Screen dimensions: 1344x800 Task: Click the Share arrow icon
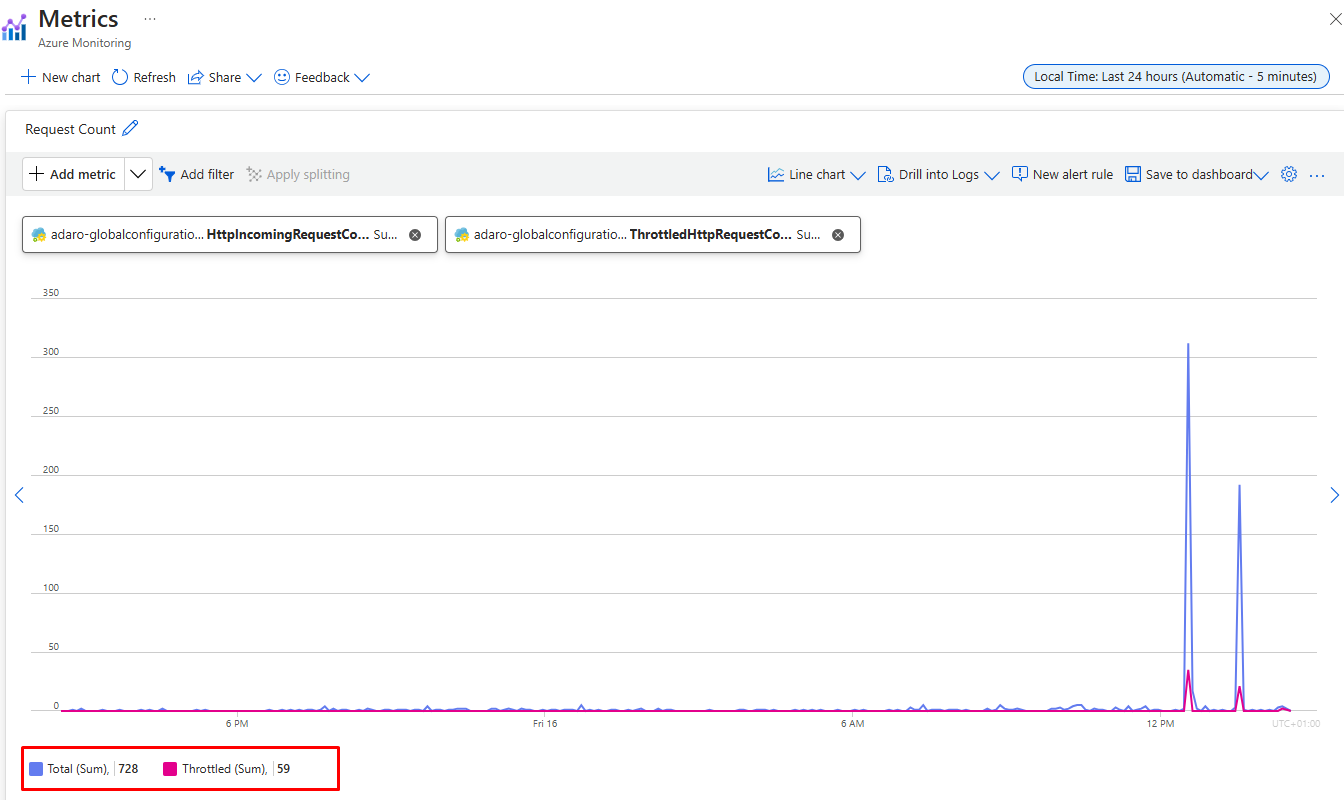[x=196, y=77]
